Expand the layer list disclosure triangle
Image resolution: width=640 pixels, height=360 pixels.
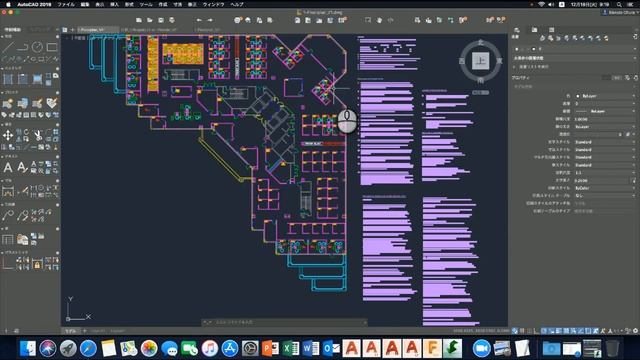[515, 67]
